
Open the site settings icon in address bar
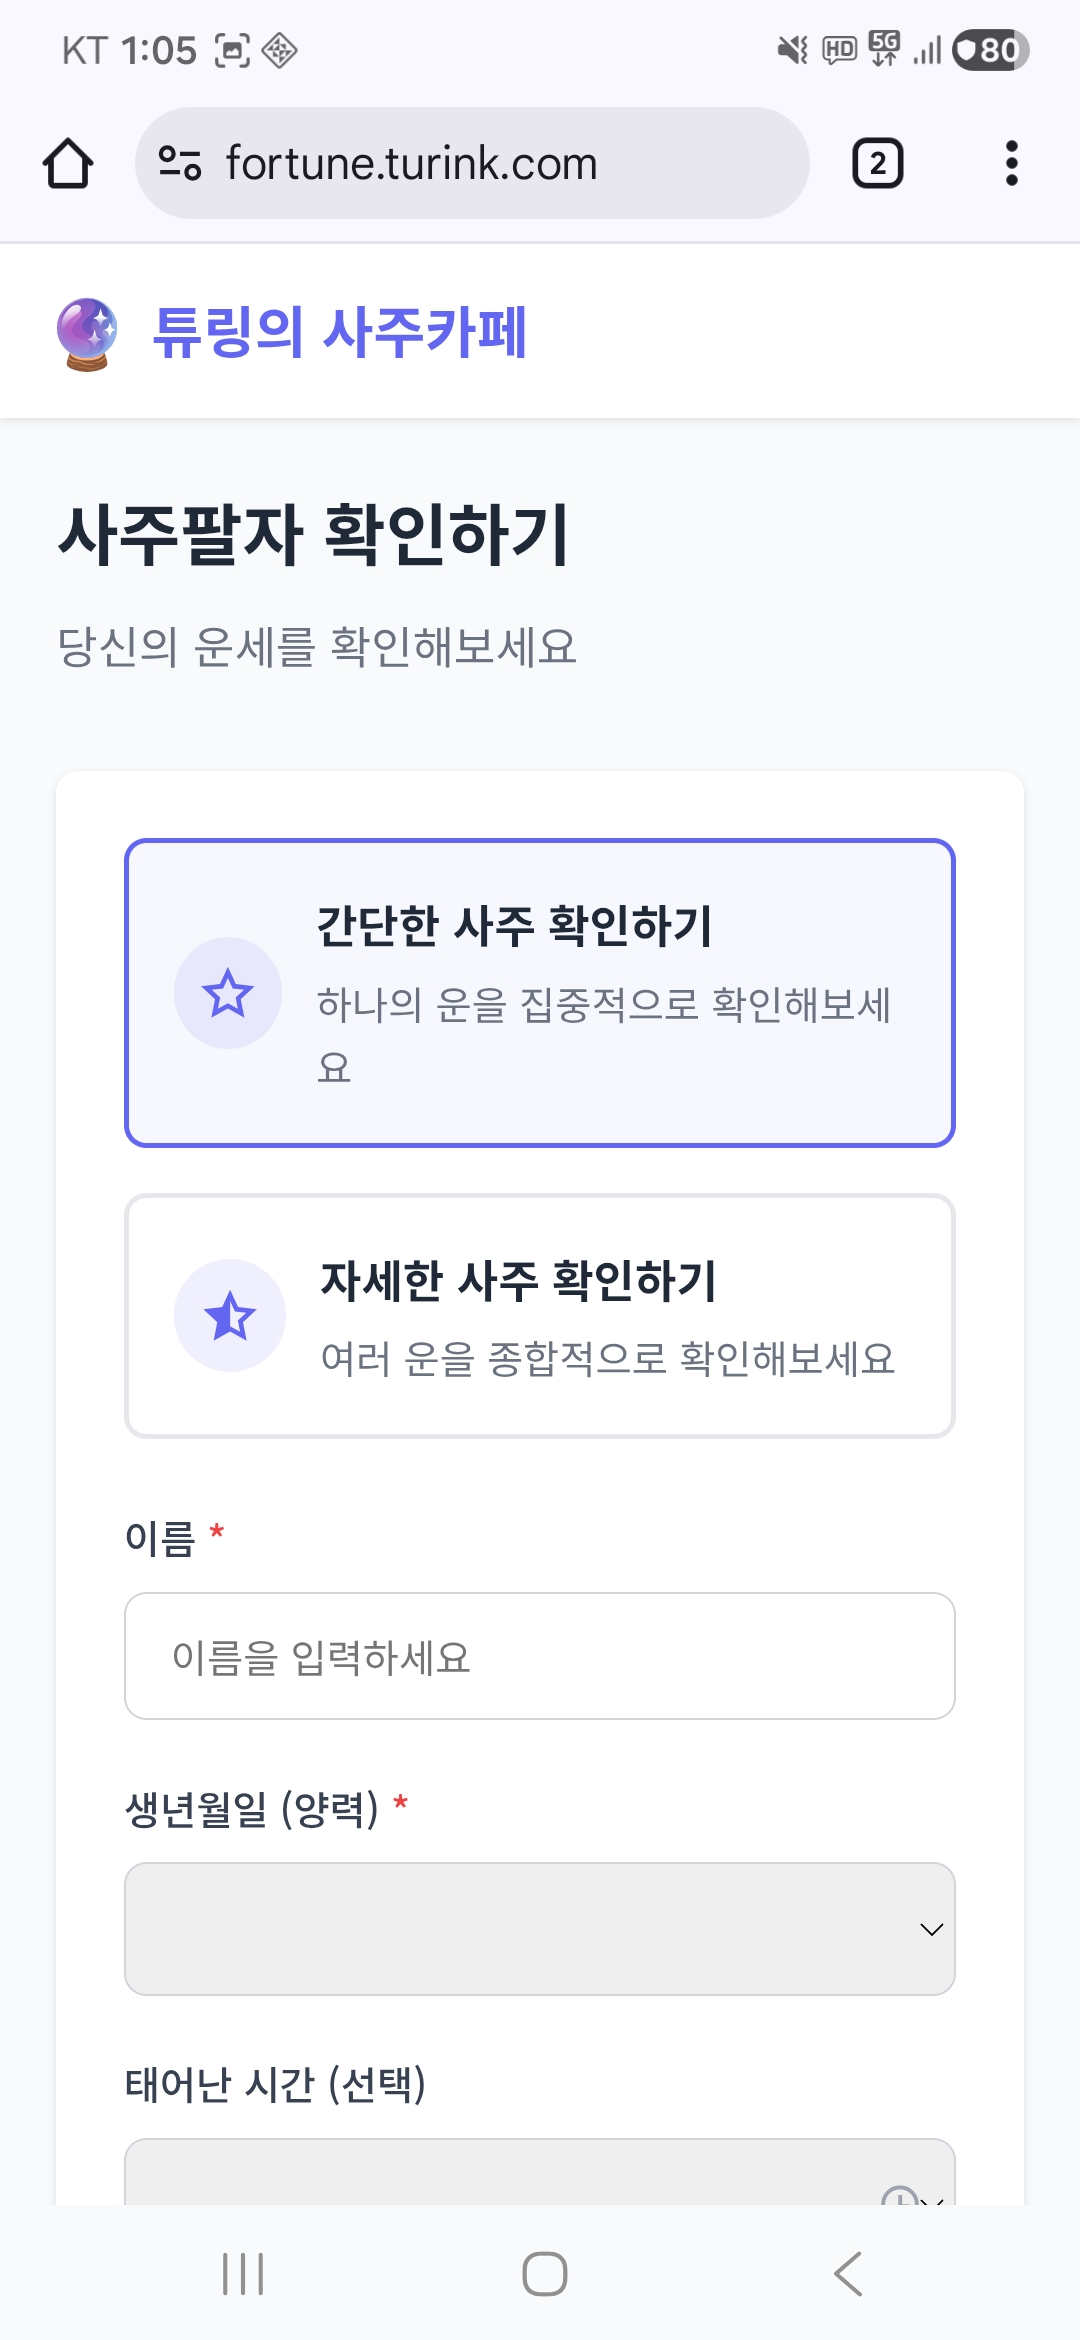(180, 163)
